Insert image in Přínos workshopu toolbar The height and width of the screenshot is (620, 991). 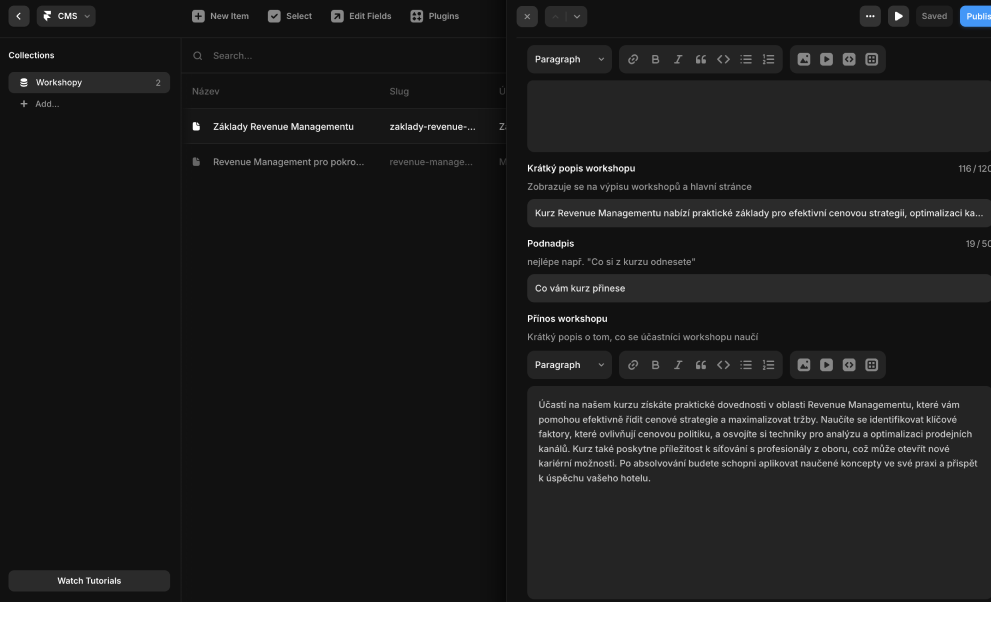click(x=804, y=365)
